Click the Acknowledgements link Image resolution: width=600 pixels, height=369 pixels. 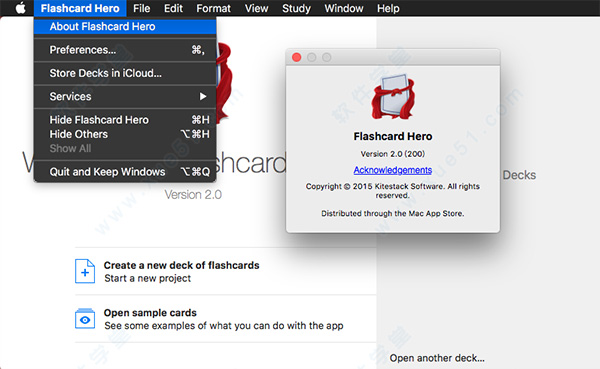[x=393, y=170]
